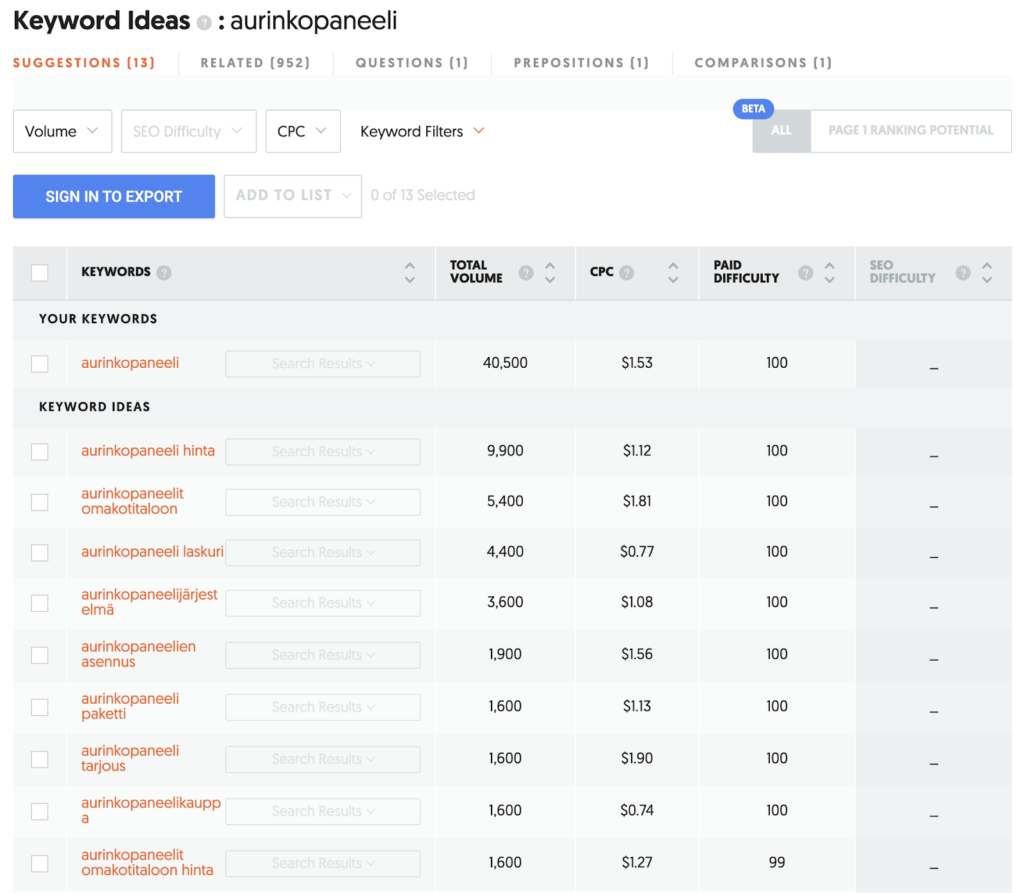Open the Prepositions (1) tab
Viewport: 1024px width, 893px height.
coord(581,63)
